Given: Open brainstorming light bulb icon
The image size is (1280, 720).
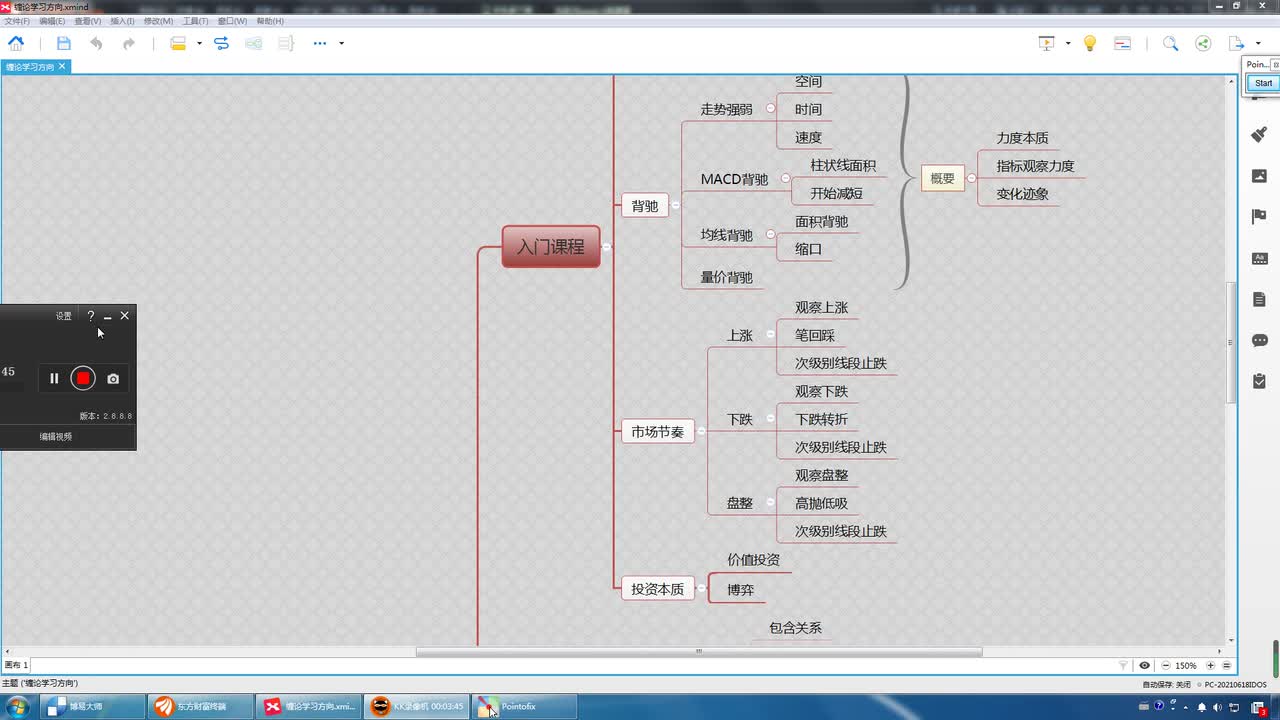Looking at the screenshot, I should point(1090,43).
